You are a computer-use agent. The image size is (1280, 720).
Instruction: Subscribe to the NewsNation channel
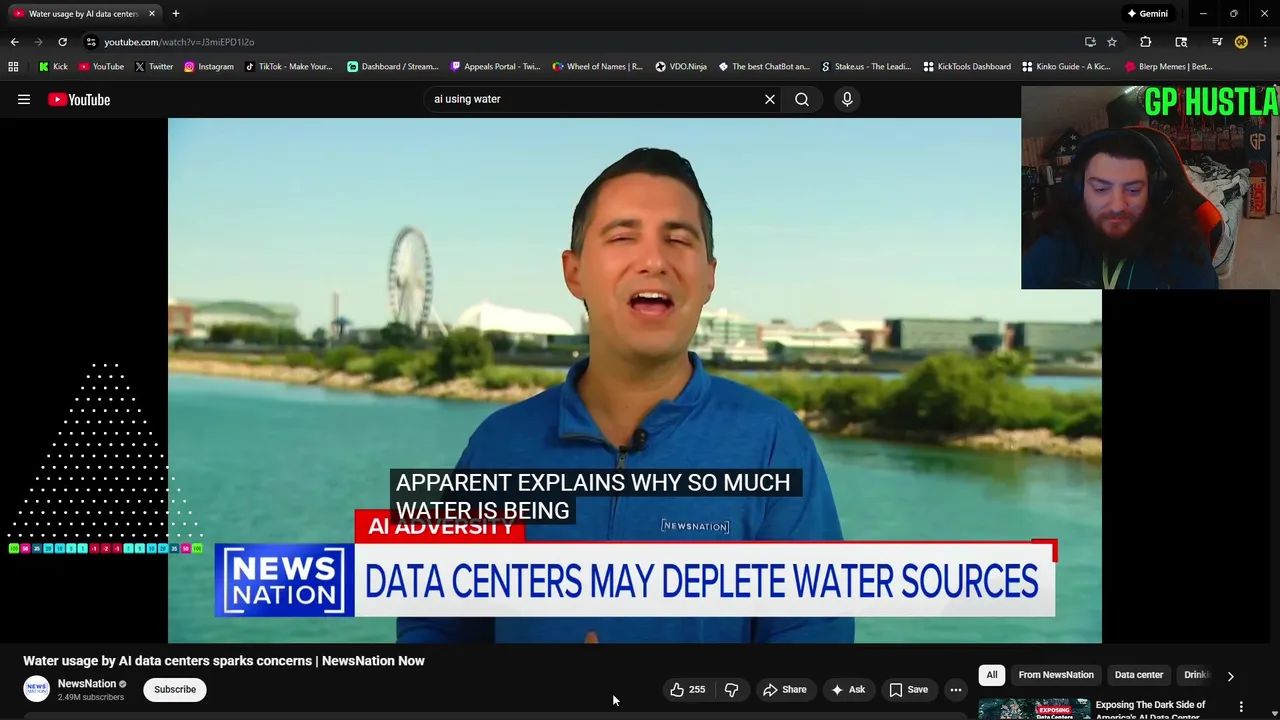[175, 689]
